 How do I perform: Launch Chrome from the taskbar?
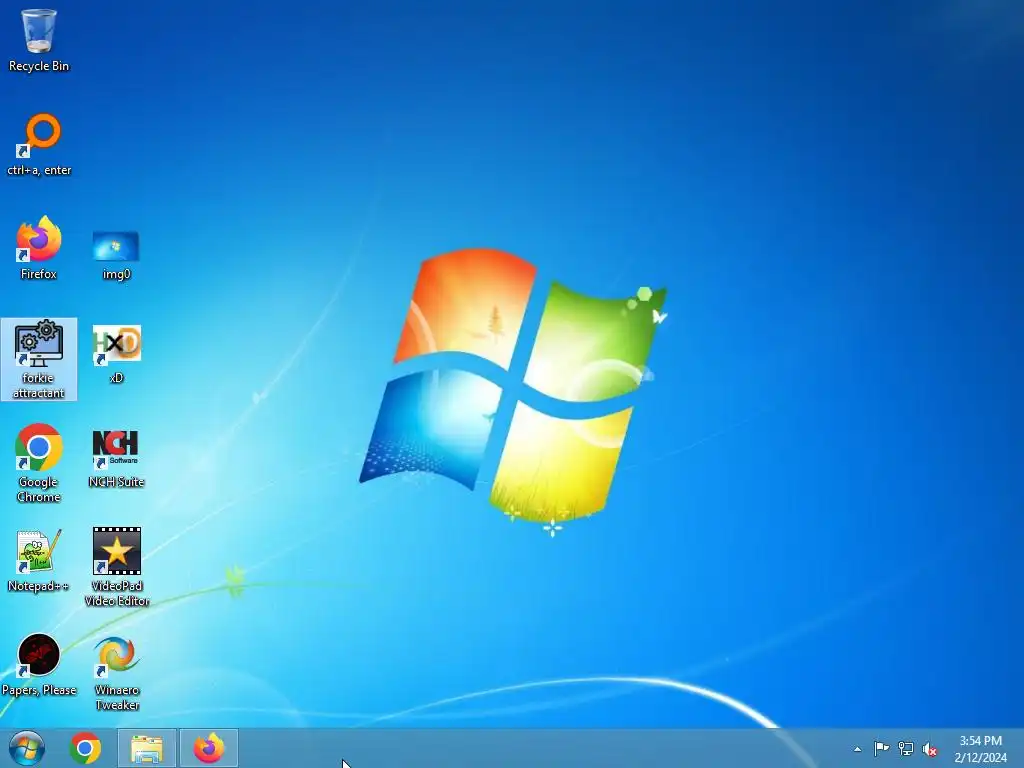(x=86, y=748)
